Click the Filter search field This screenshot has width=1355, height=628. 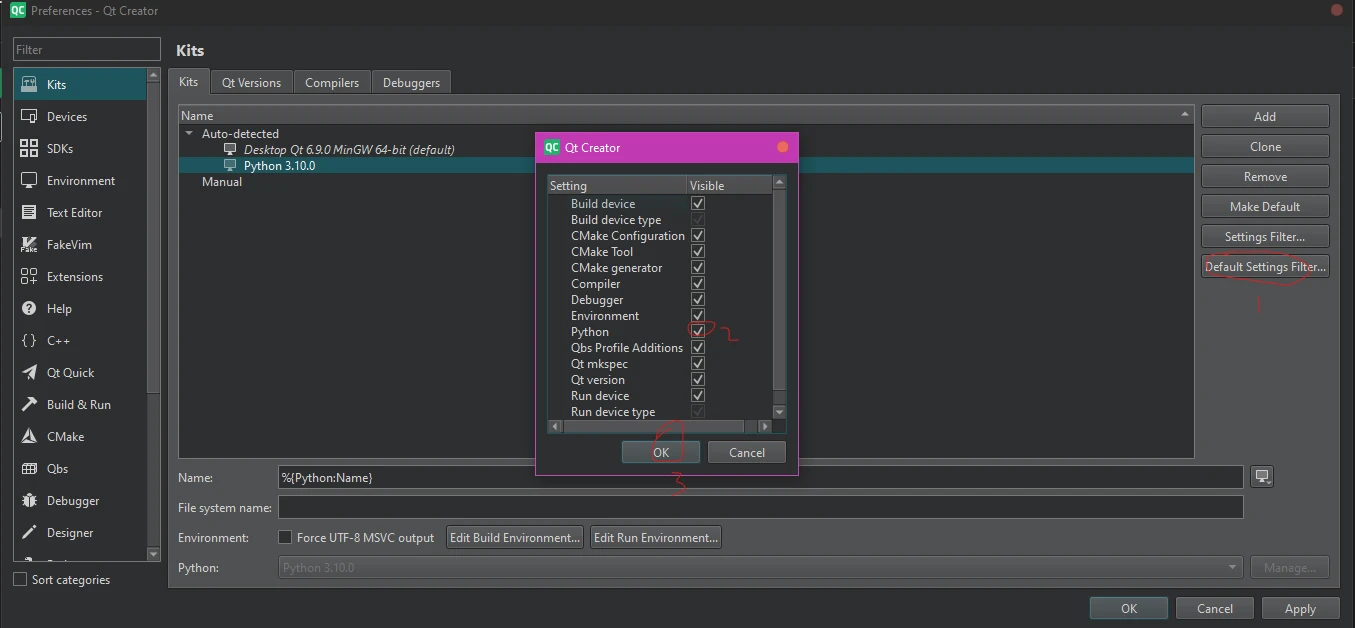click(87, 49)
